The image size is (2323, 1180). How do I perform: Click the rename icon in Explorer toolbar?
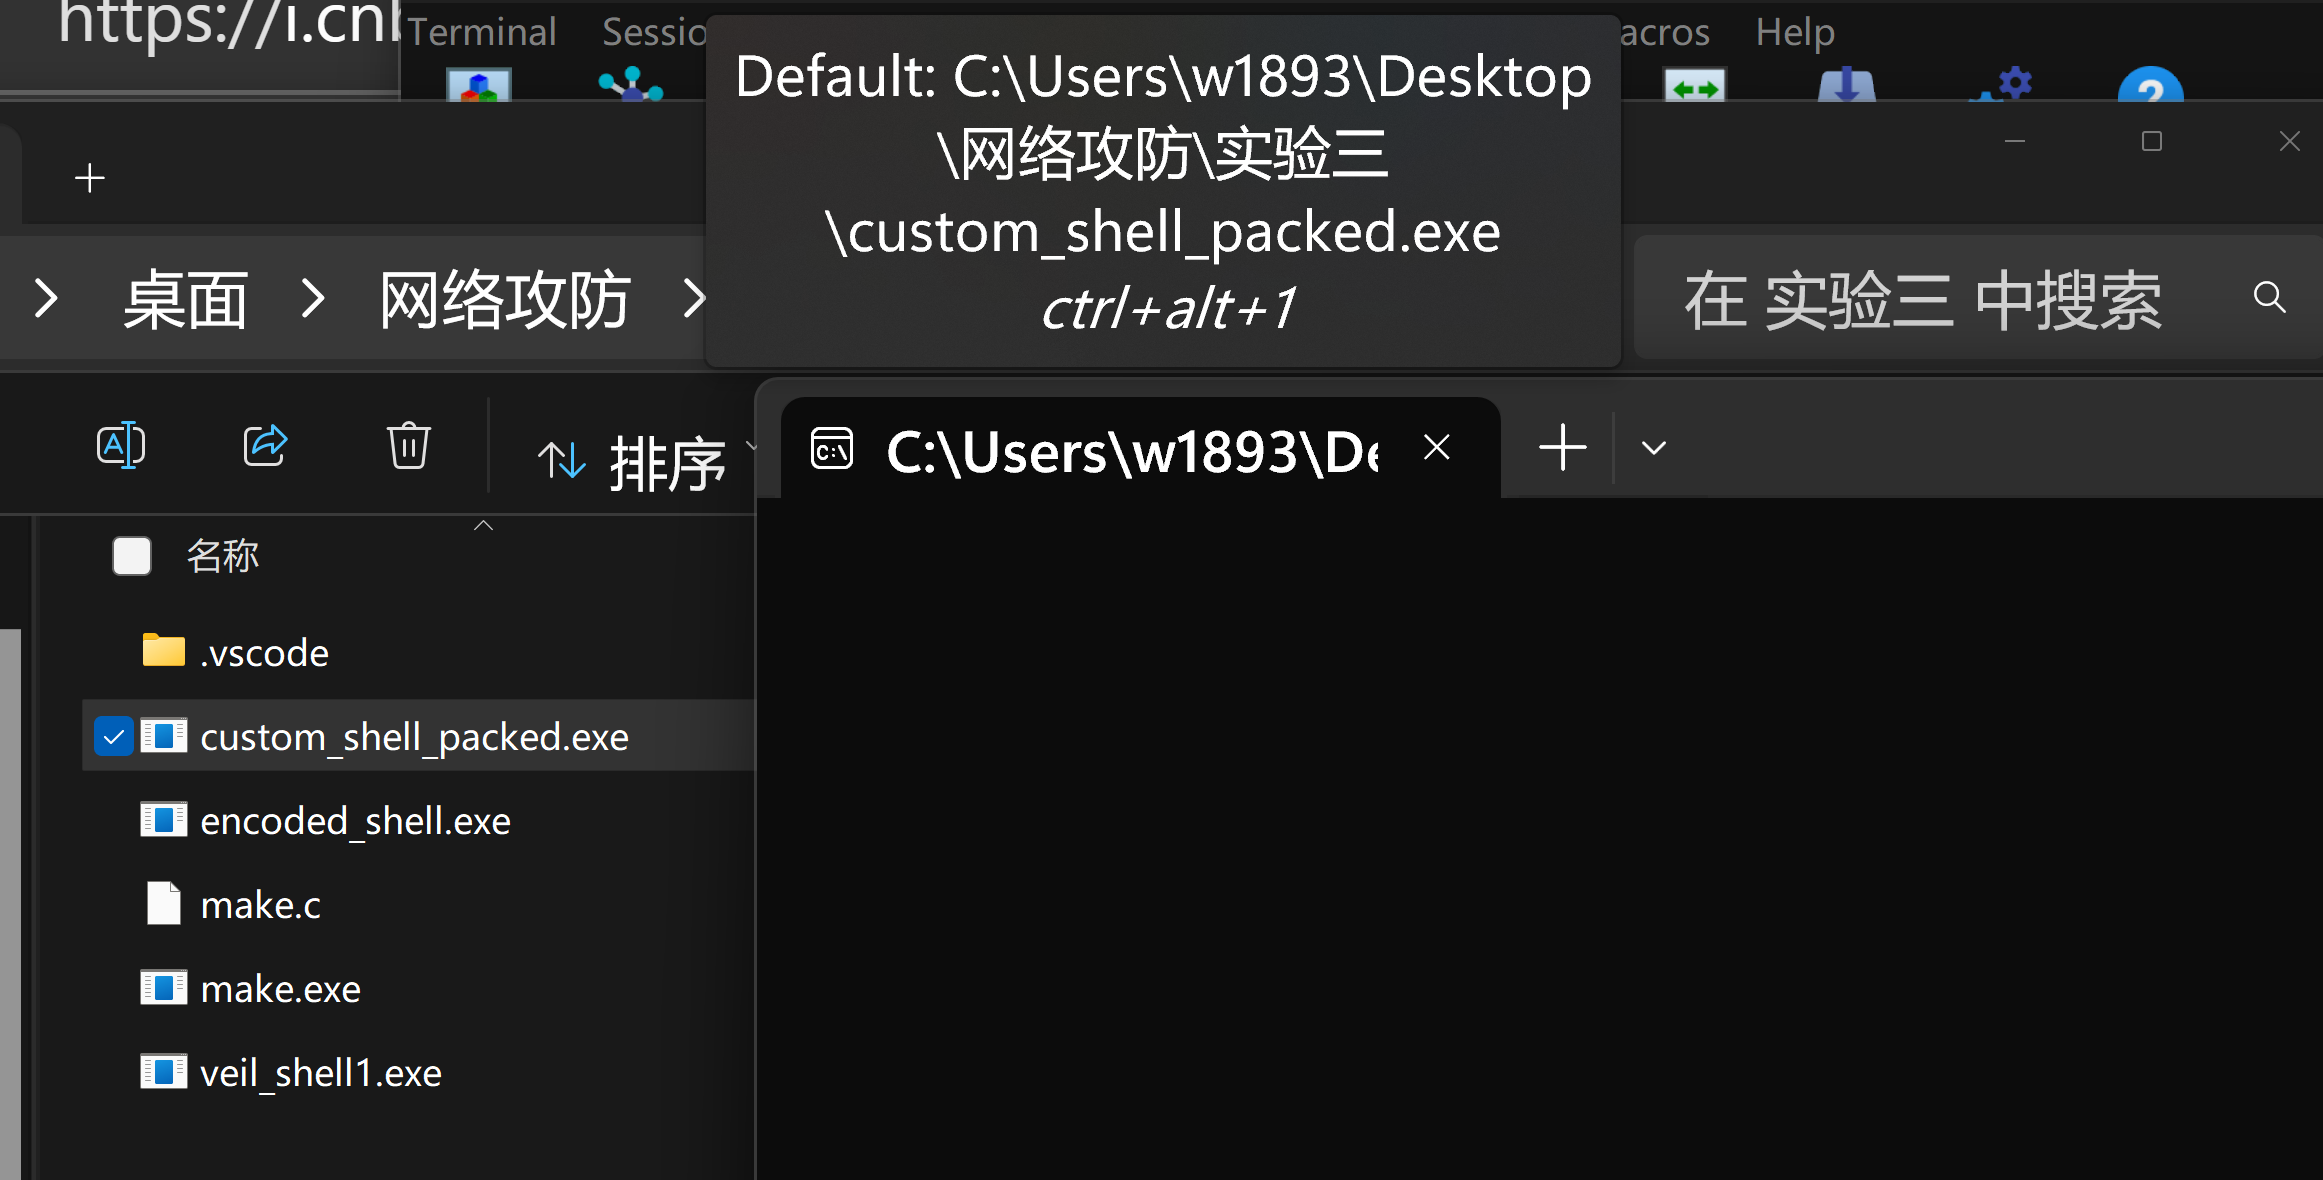[x=121, y=446]
